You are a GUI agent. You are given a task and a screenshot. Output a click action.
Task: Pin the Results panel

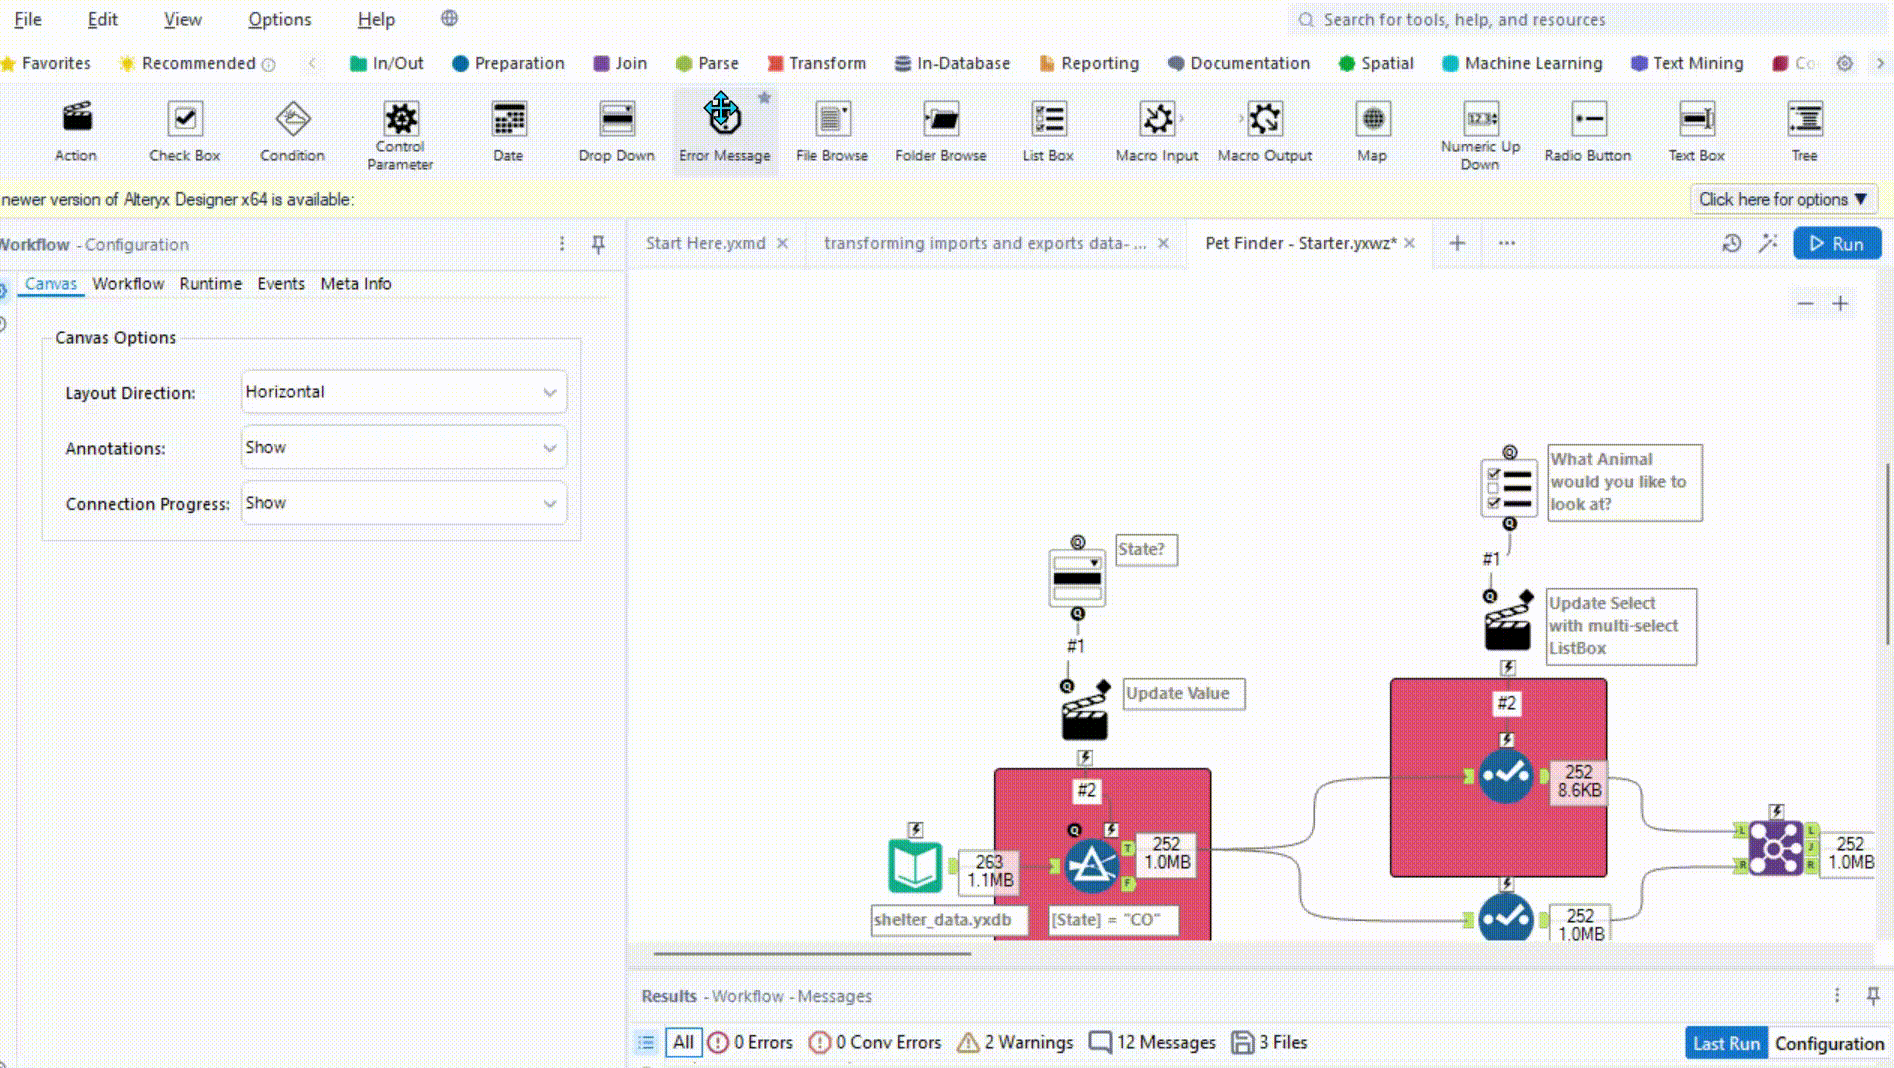1873,996
